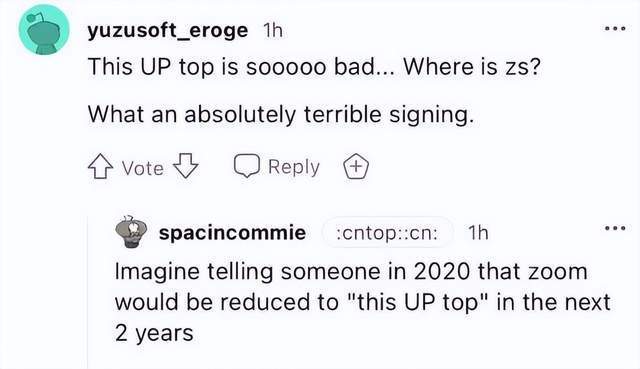Click the final reply line reading '2 years'
Viewport: 640px width, 369px height.
coord(154,333)
